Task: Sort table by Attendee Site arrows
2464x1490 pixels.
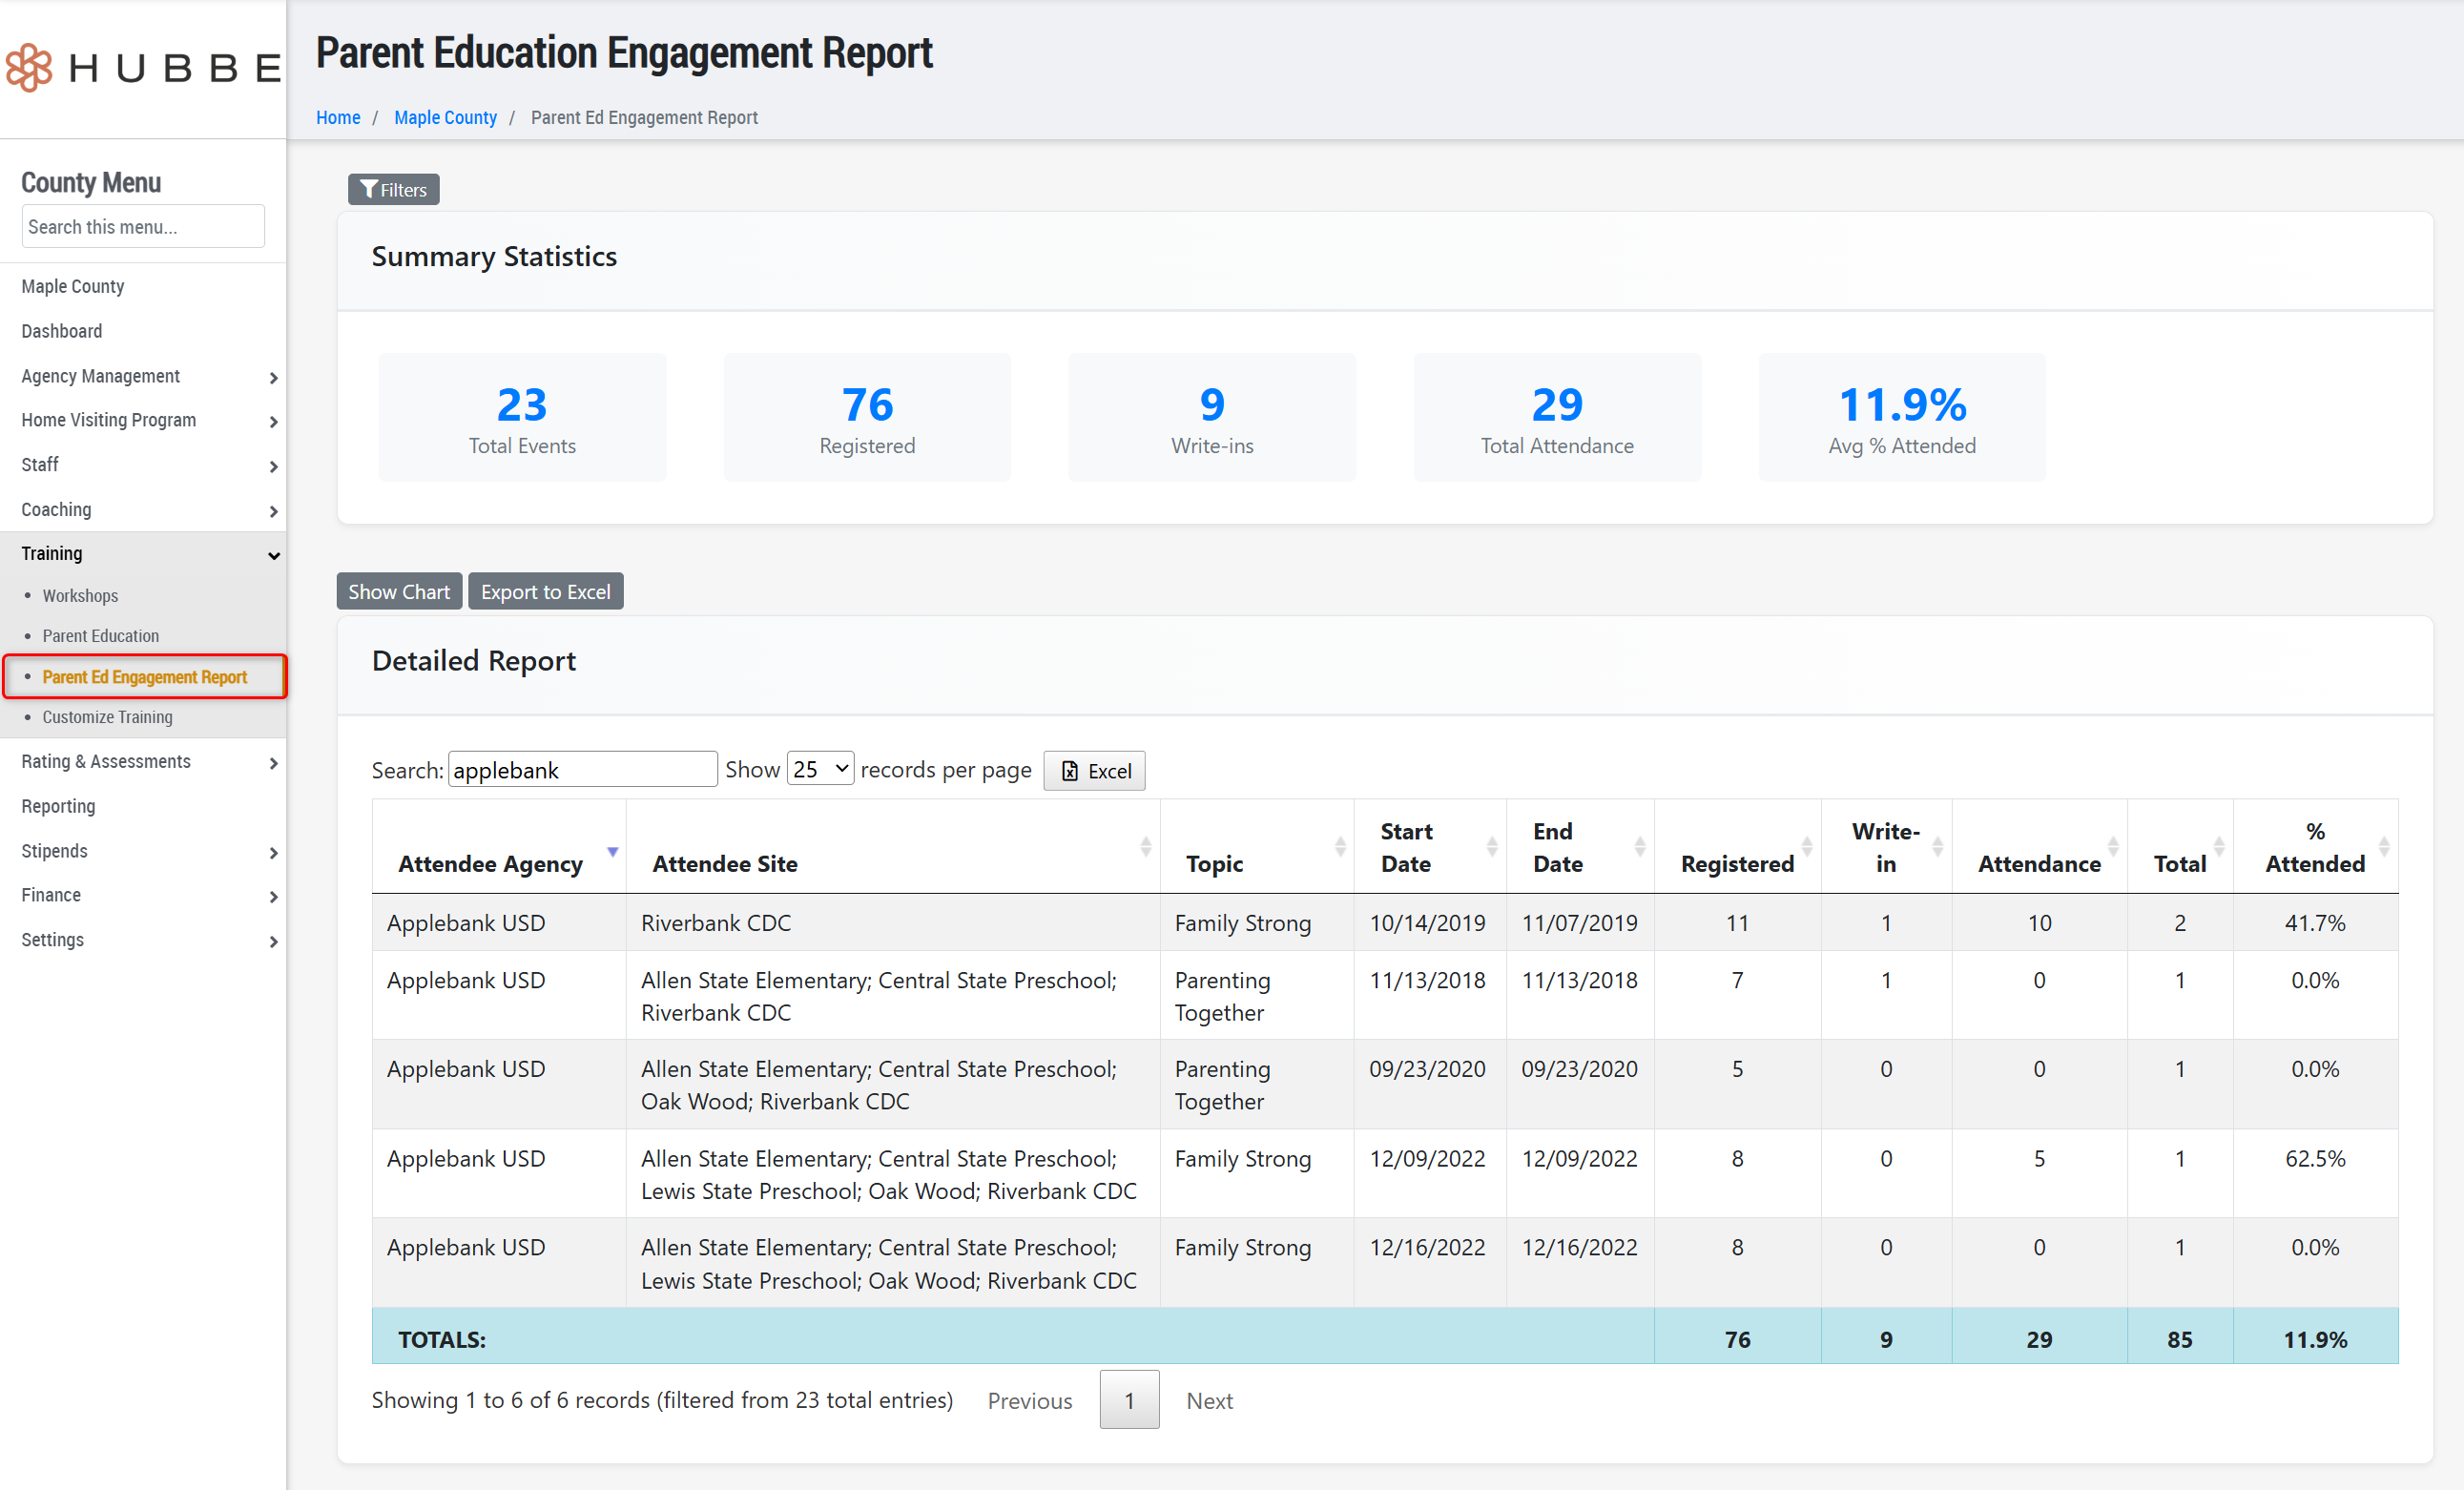Action: point(1145,847)
